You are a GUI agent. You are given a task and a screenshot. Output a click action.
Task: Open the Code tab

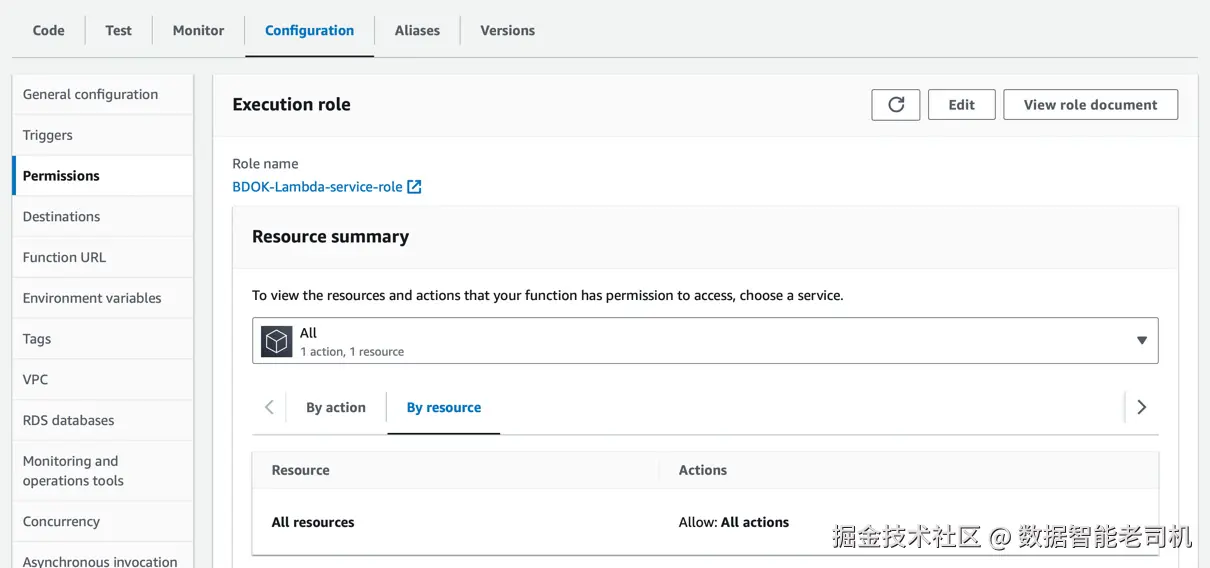pyautogui.click(x=48, y=30)
